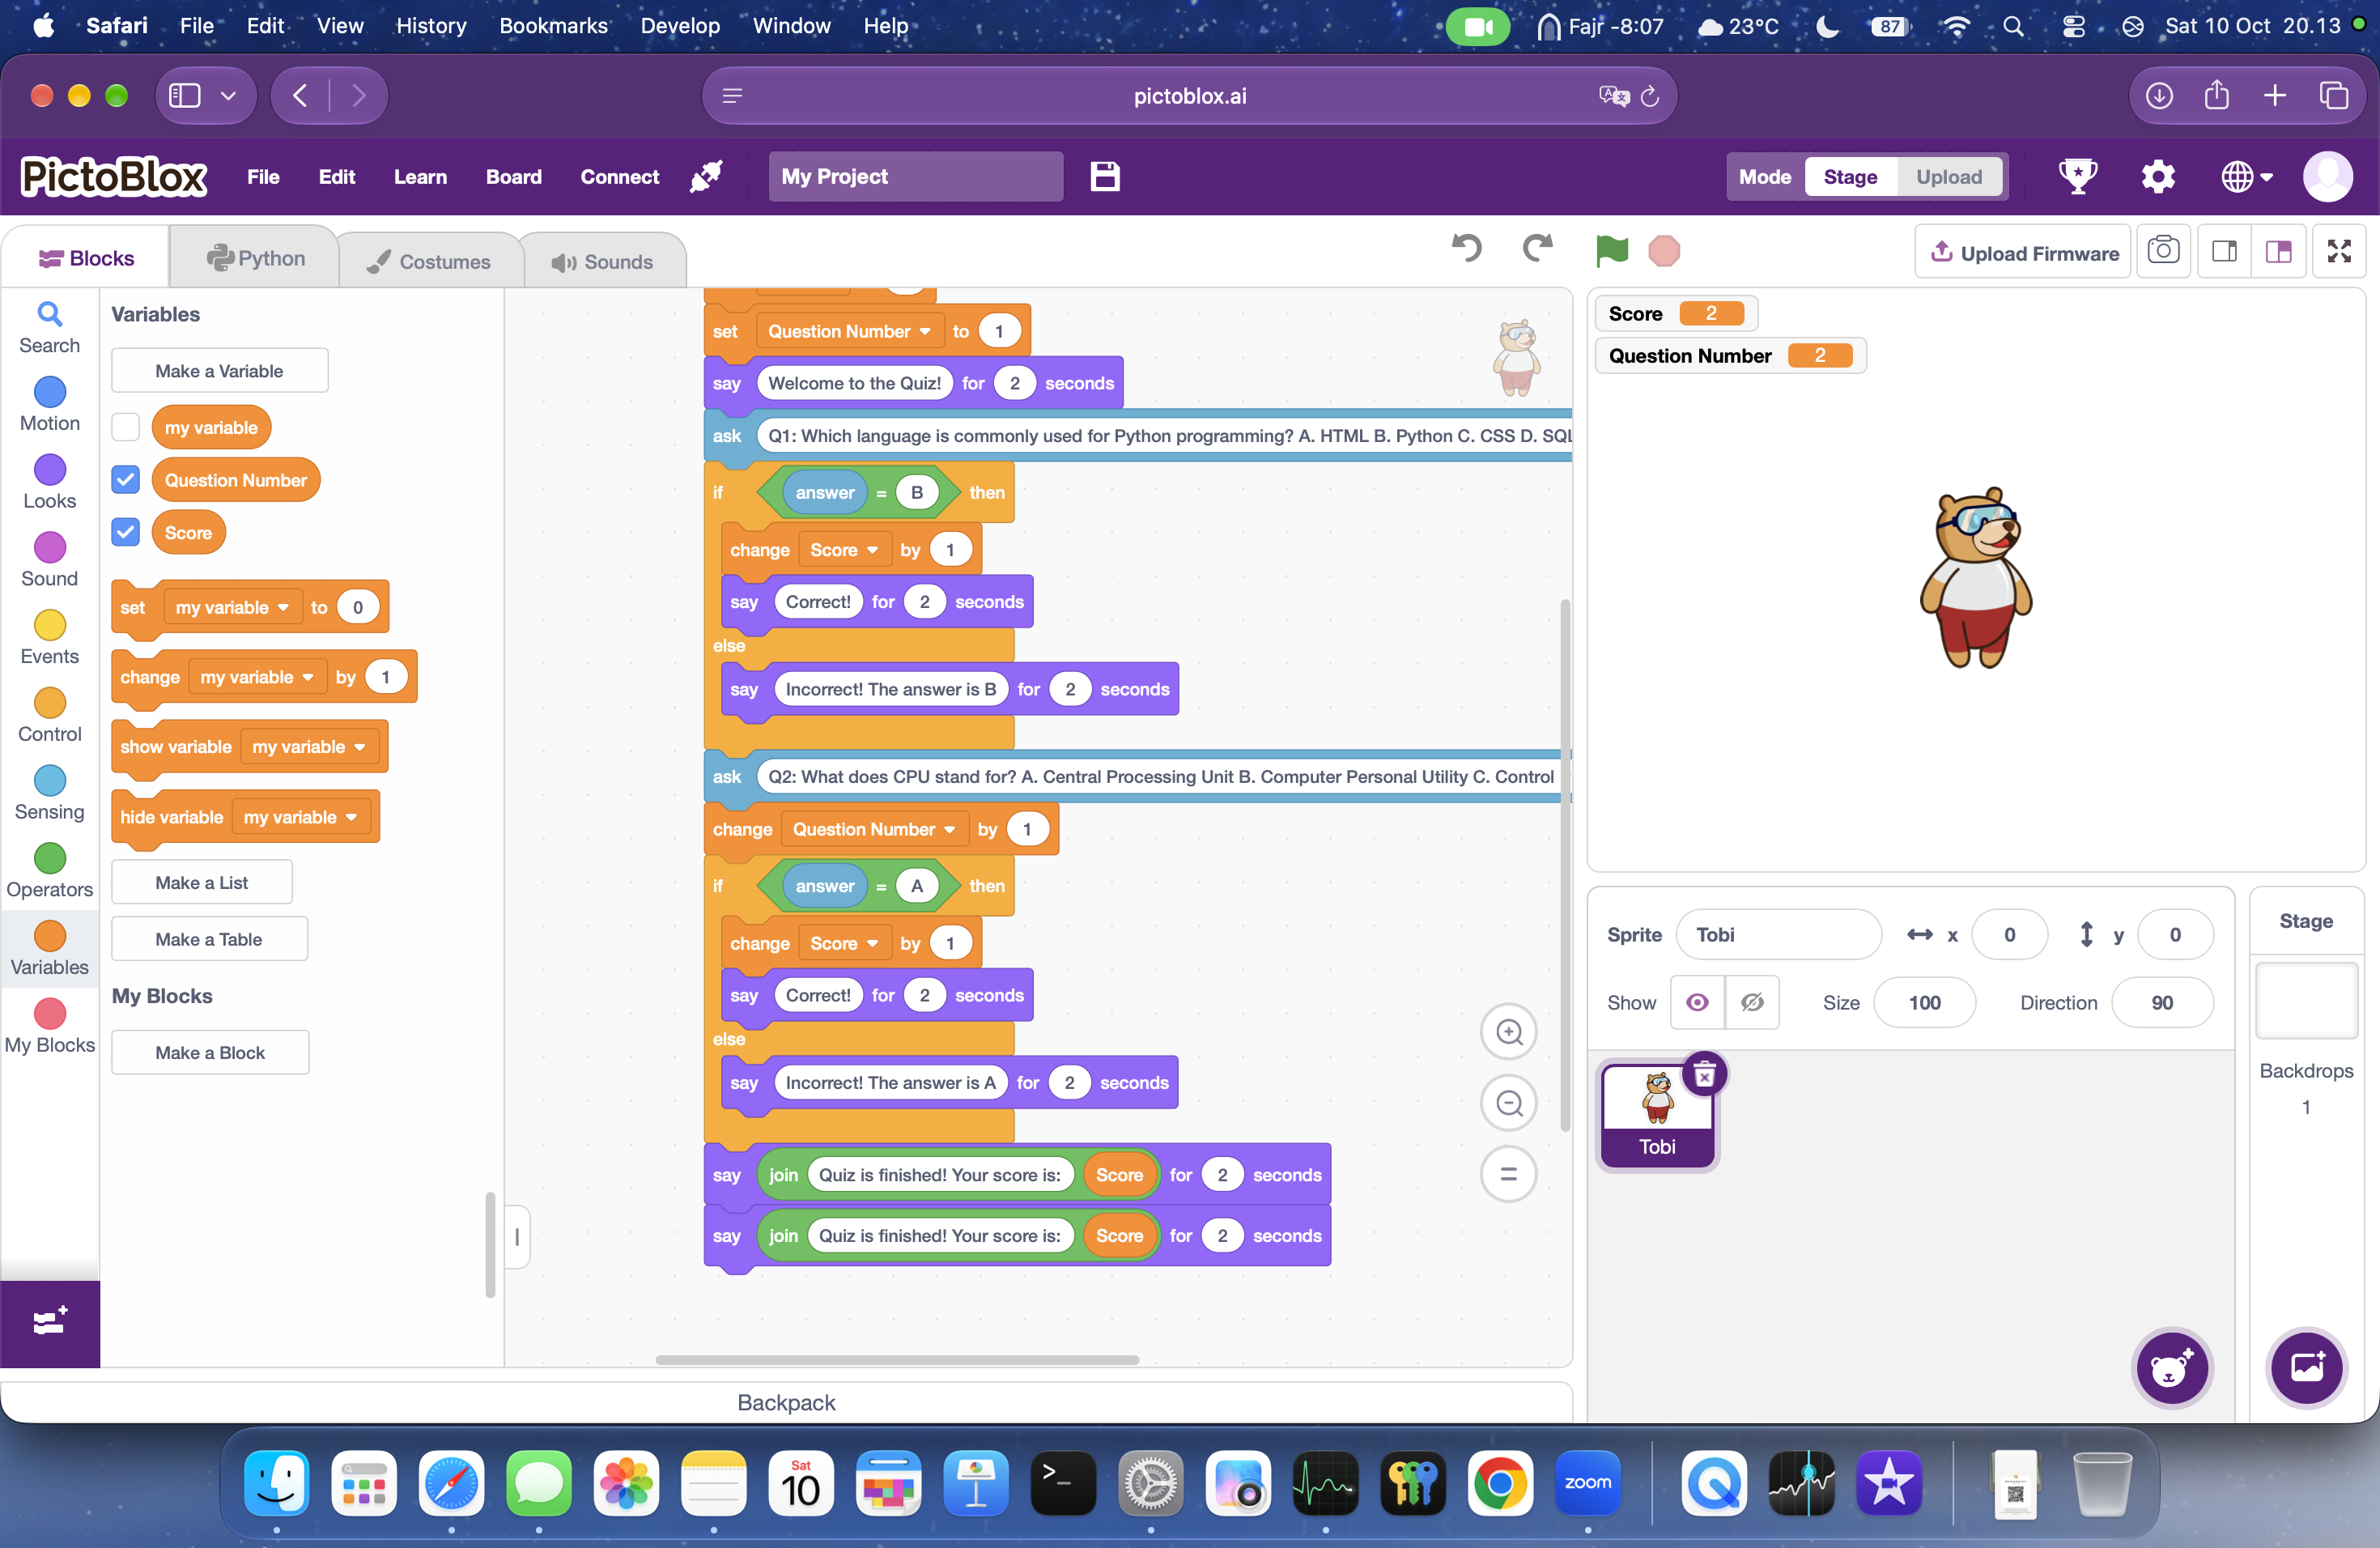The height and width of the screenshot is (1548, 2380).
Task: Click the Variables category orange circle
Action: [x=49, y=935]
